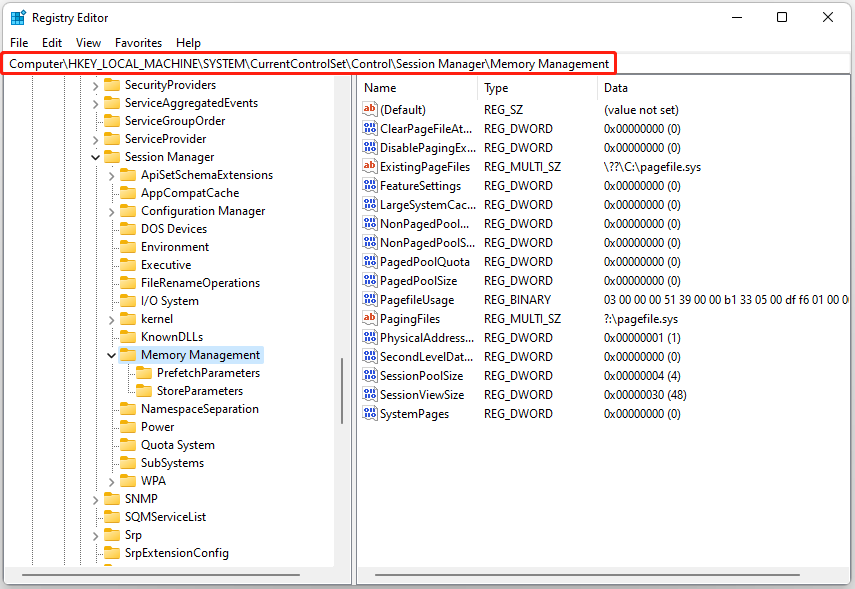Select the SessionViewSize value name

click(x=422, y=395)
